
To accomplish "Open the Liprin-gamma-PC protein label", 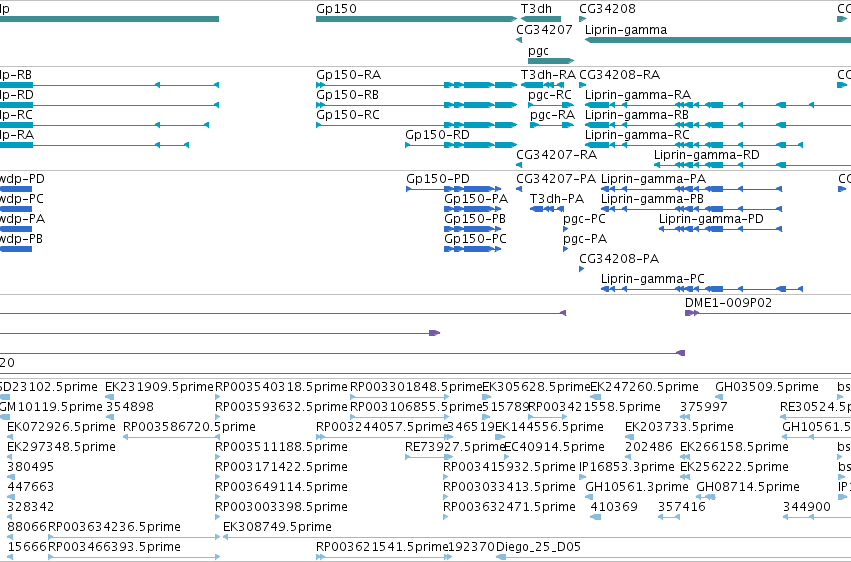I will coord(653,279).
